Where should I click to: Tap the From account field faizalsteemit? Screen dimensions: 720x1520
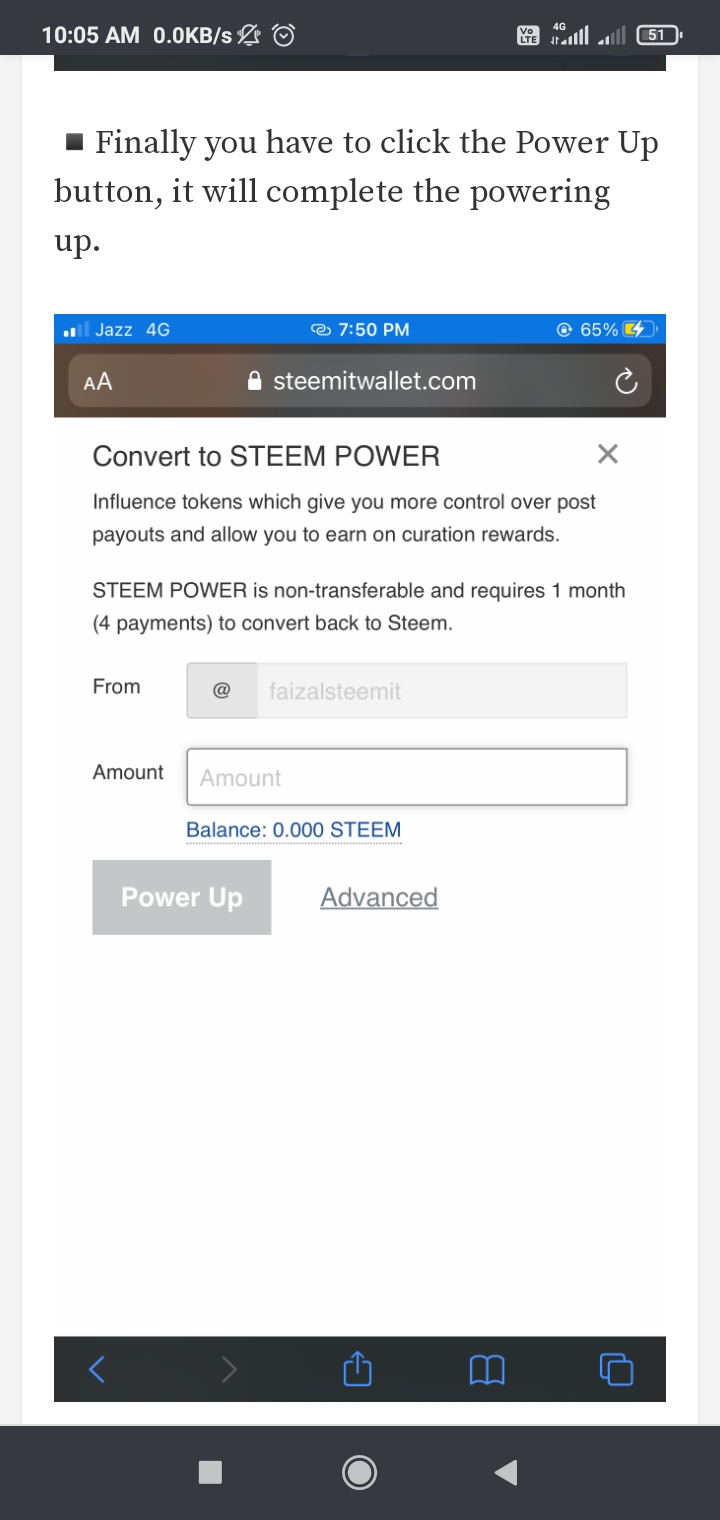[442, 691]
